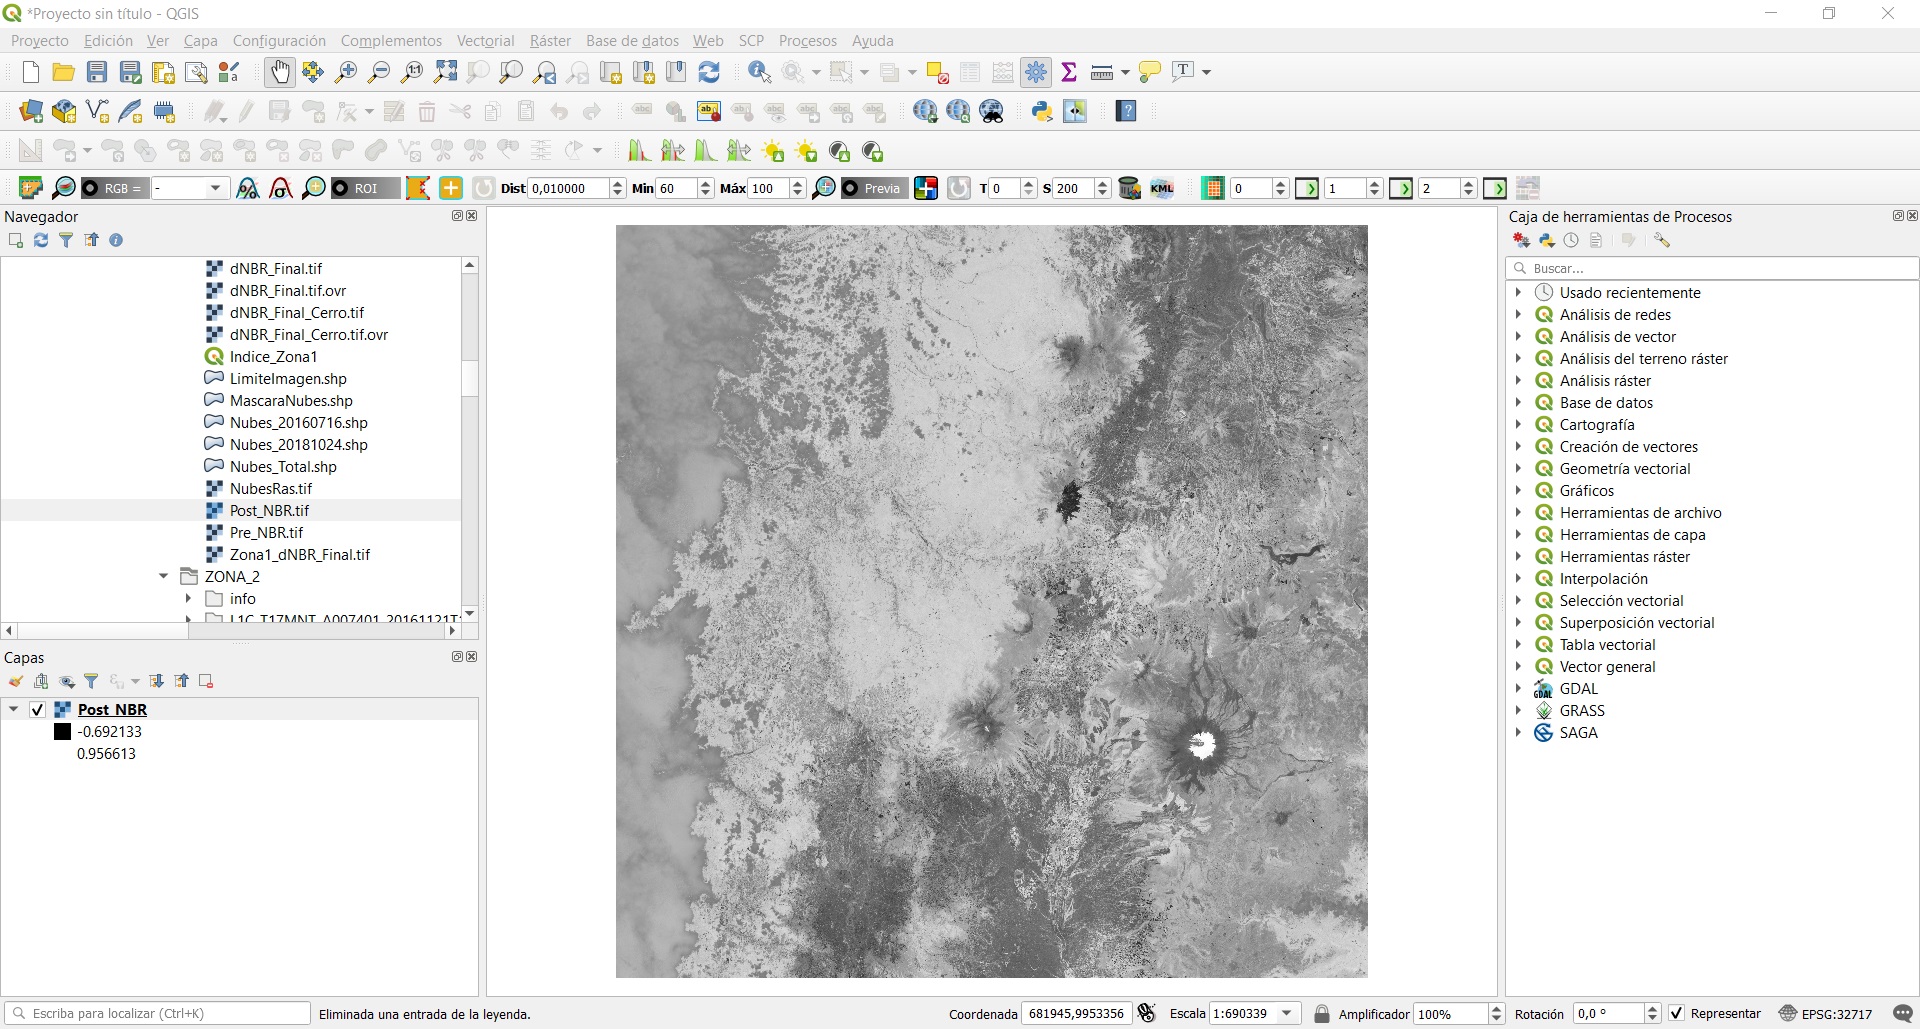Toggle visibility of Post_NBR layer

coord(37,709)
